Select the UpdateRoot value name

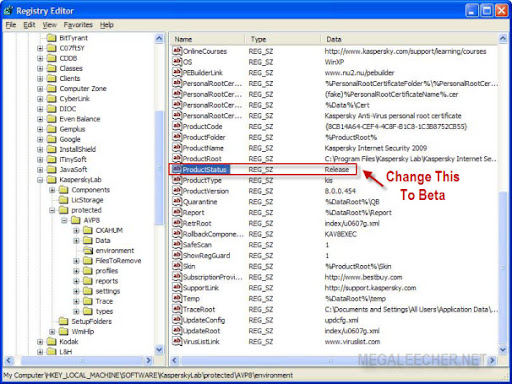point(201,331)
